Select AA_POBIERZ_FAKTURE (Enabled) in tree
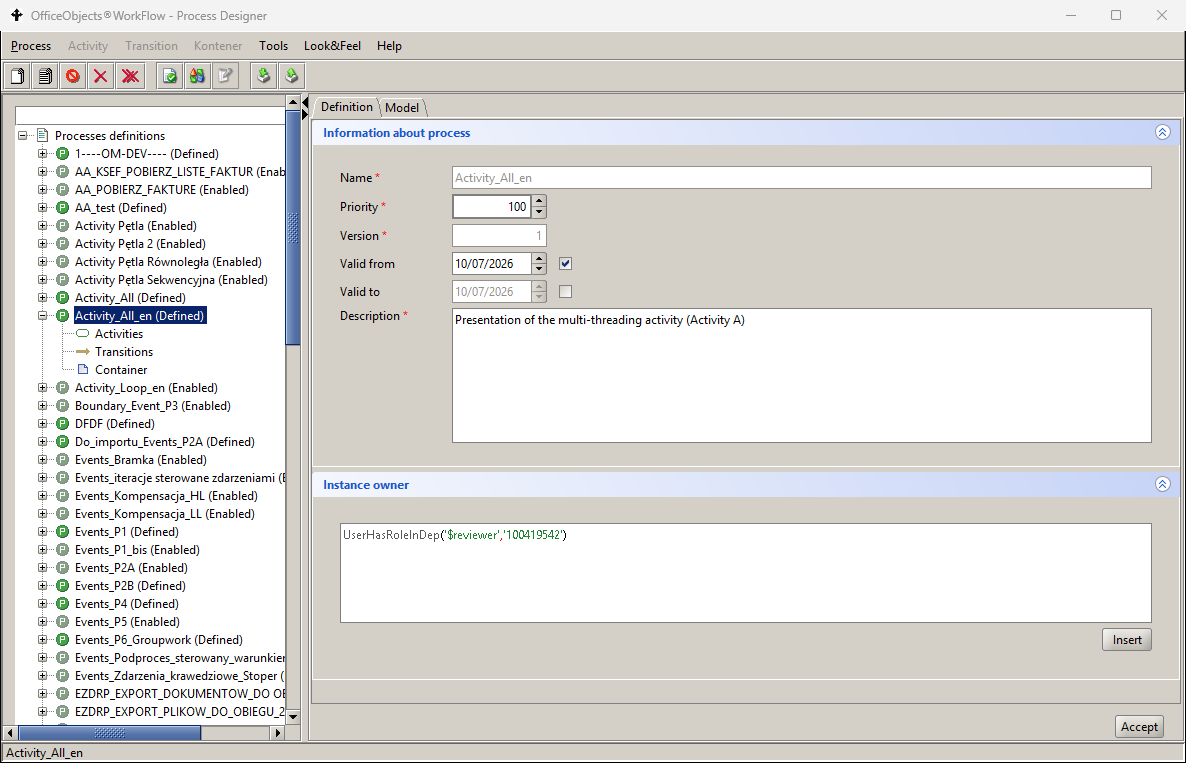 (161, 190)
